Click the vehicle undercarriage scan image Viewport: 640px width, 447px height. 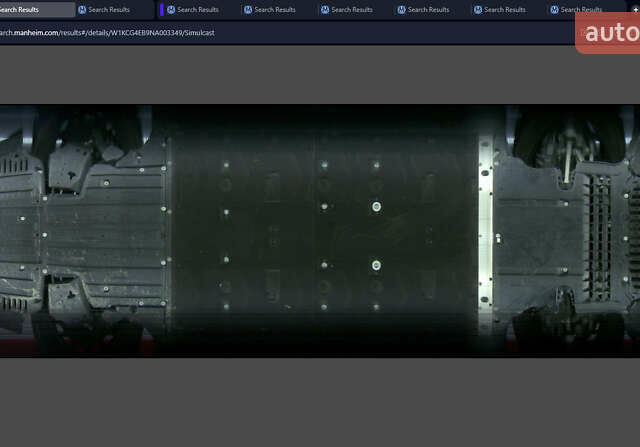coord(320,230)
